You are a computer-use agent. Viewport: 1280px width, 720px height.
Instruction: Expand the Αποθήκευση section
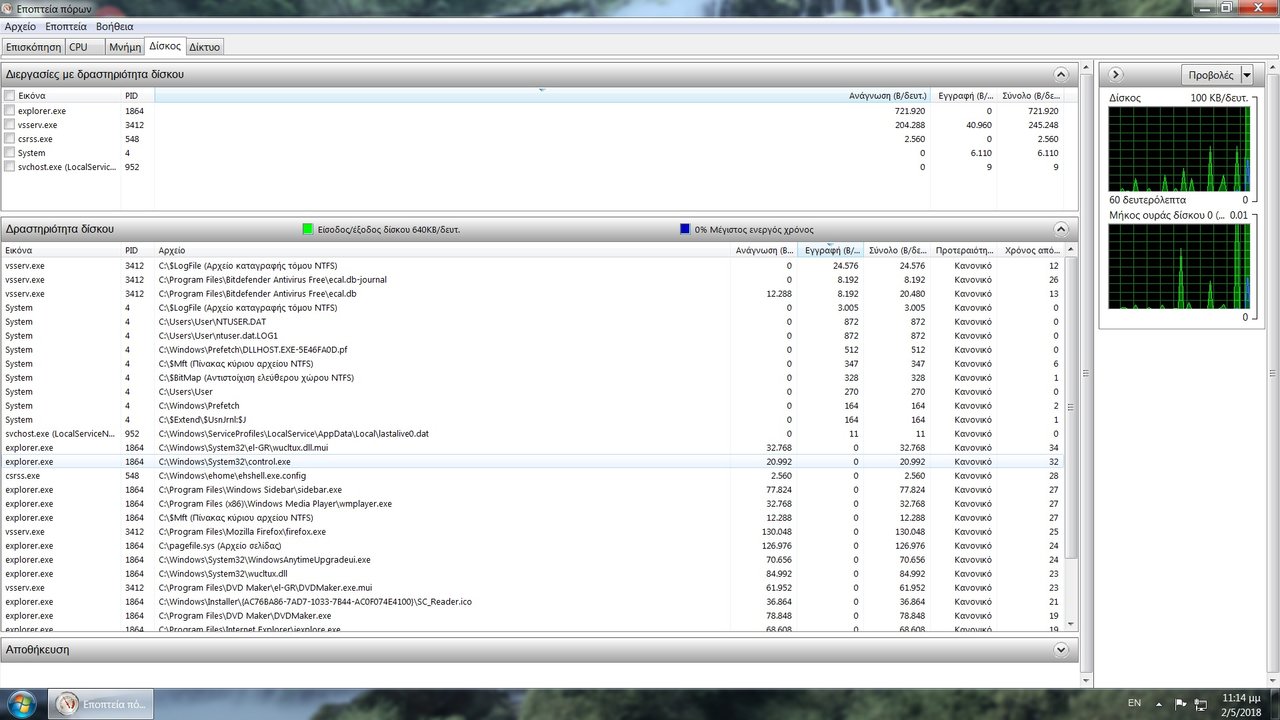point(1061,650)
